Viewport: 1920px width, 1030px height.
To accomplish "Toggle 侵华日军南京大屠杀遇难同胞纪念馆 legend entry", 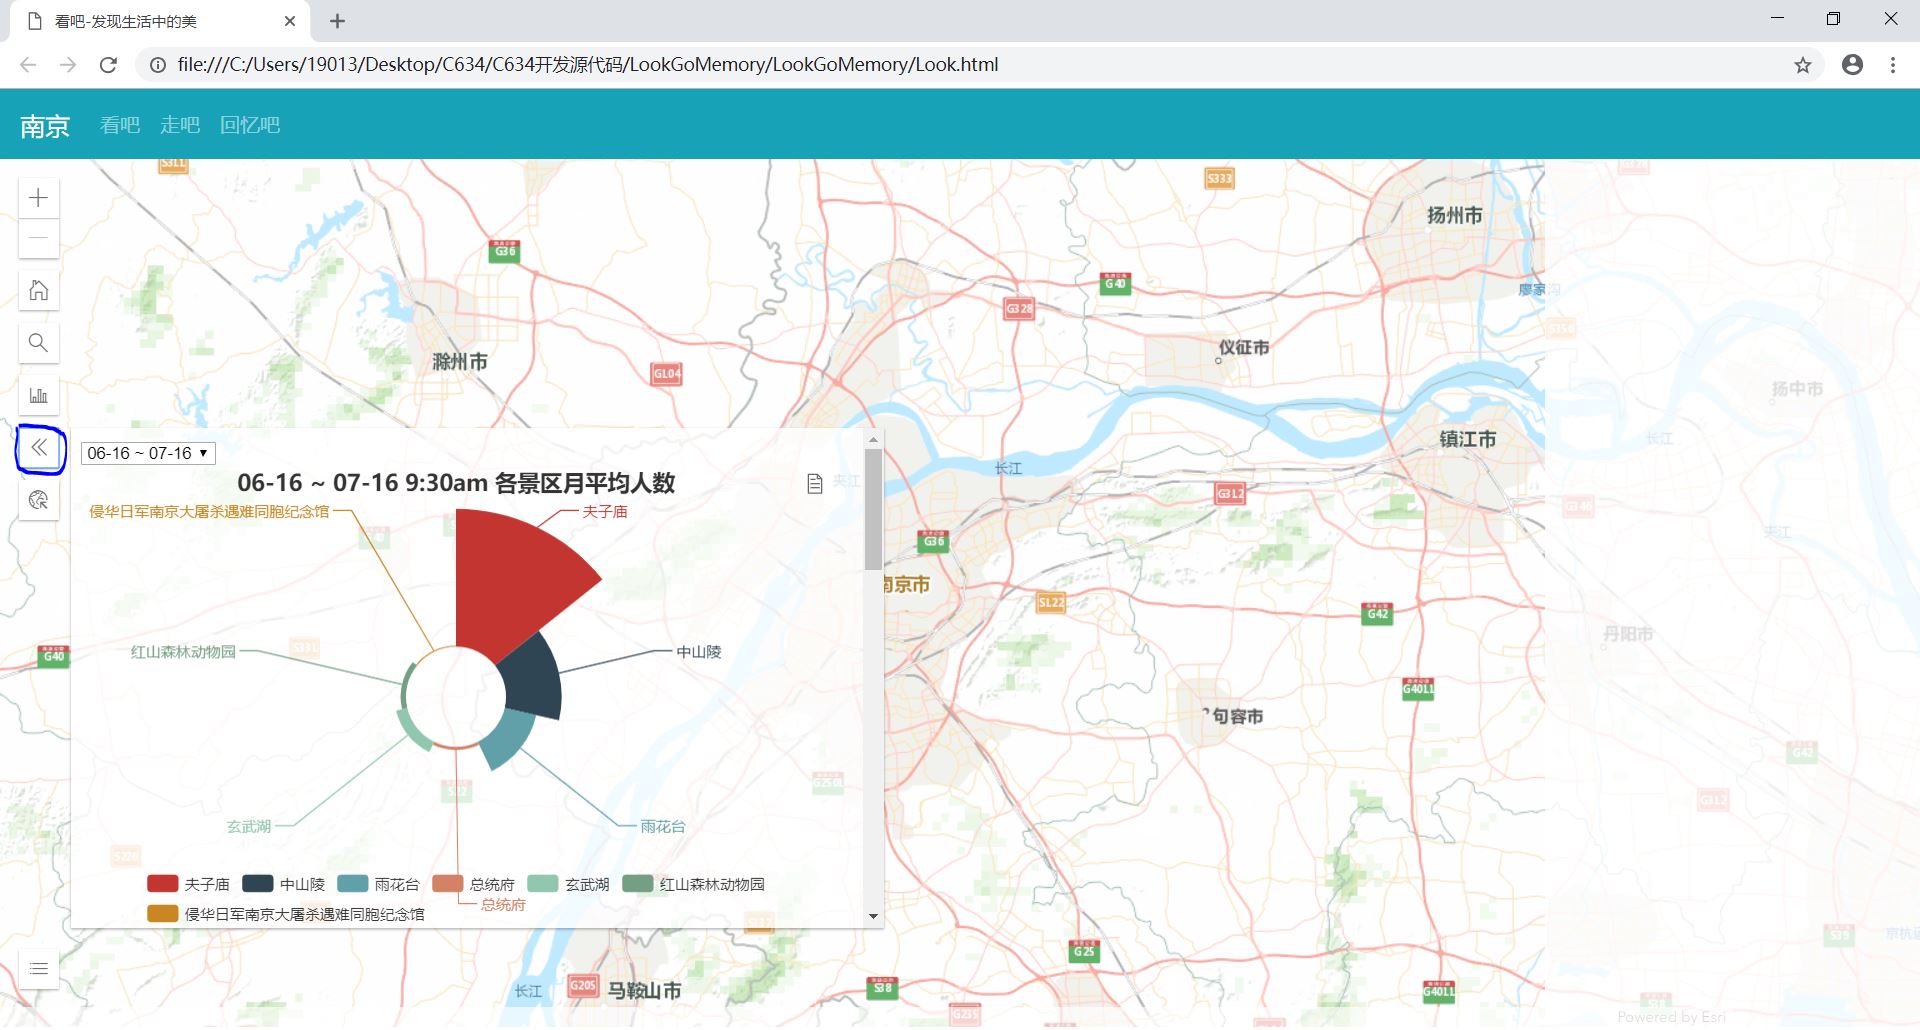I will pyautogui.click(x=286, y=914).
